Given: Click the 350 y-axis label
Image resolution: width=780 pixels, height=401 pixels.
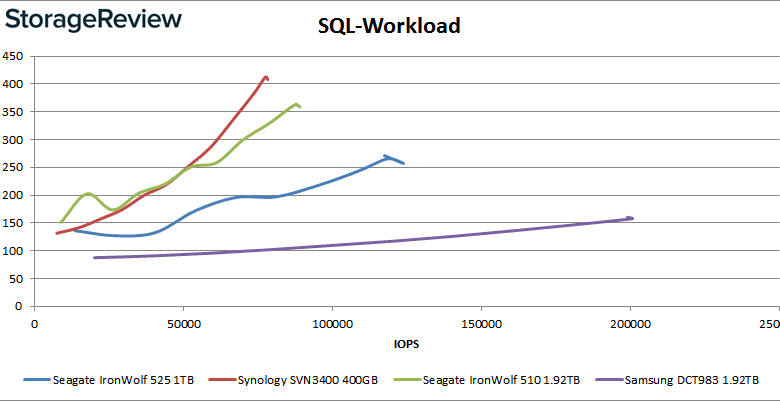Looking at the screenshot, I should [x=13, y=111].
